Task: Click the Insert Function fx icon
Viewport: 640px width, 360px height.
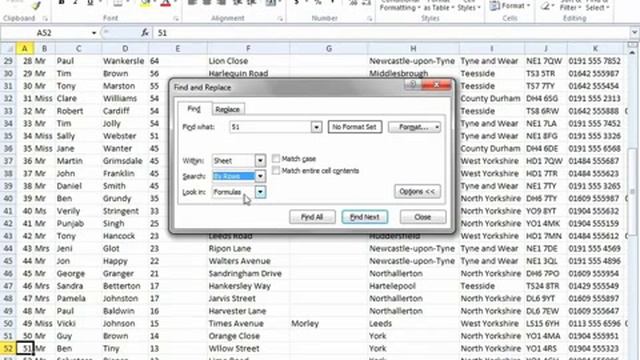Action: coord(145,33)
